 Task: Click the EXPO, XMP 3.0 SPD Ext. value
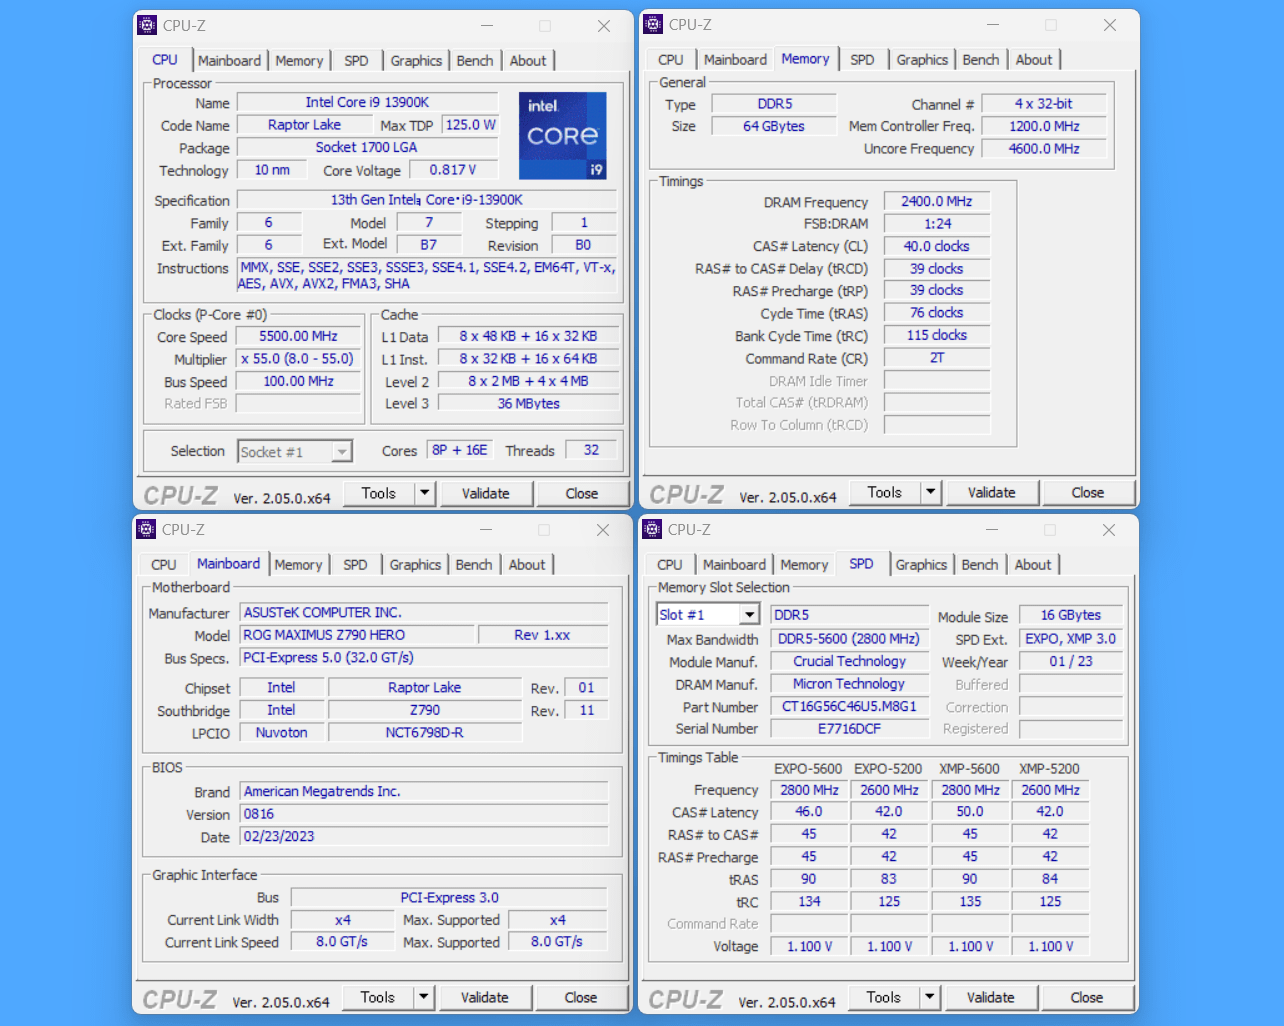coord(1071,638)
